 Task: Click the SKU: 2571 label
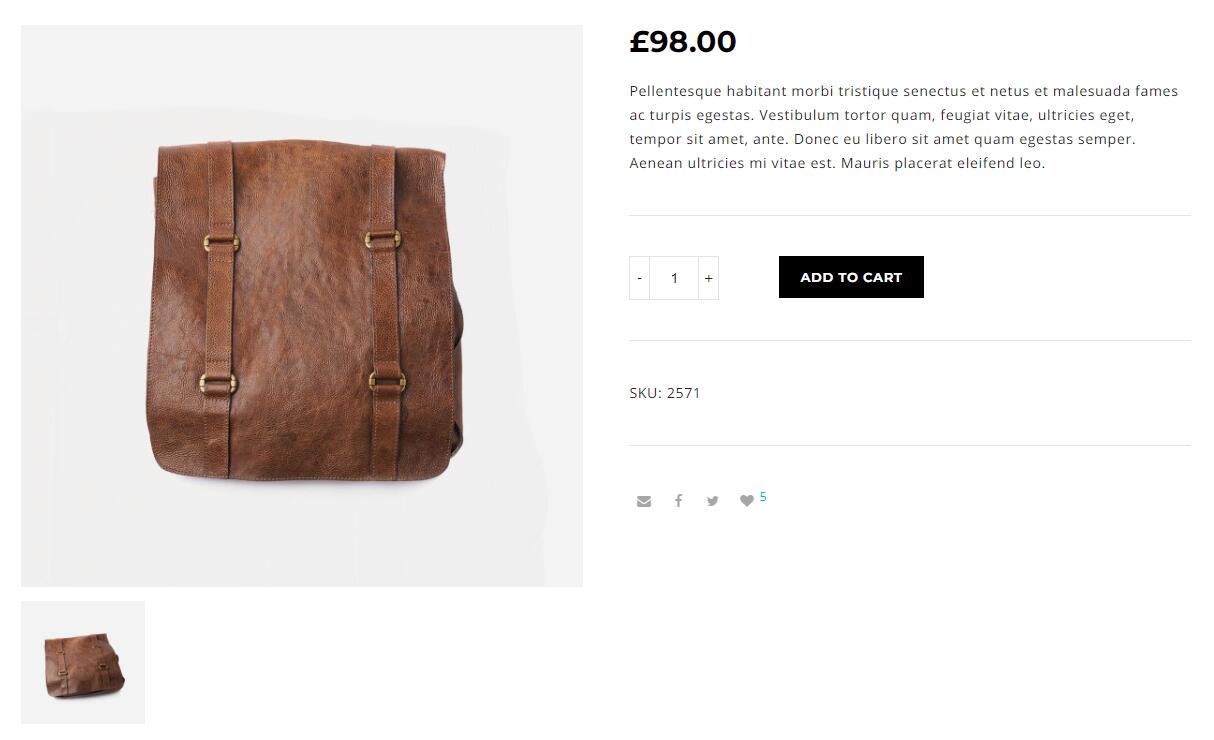click(665, 393)
